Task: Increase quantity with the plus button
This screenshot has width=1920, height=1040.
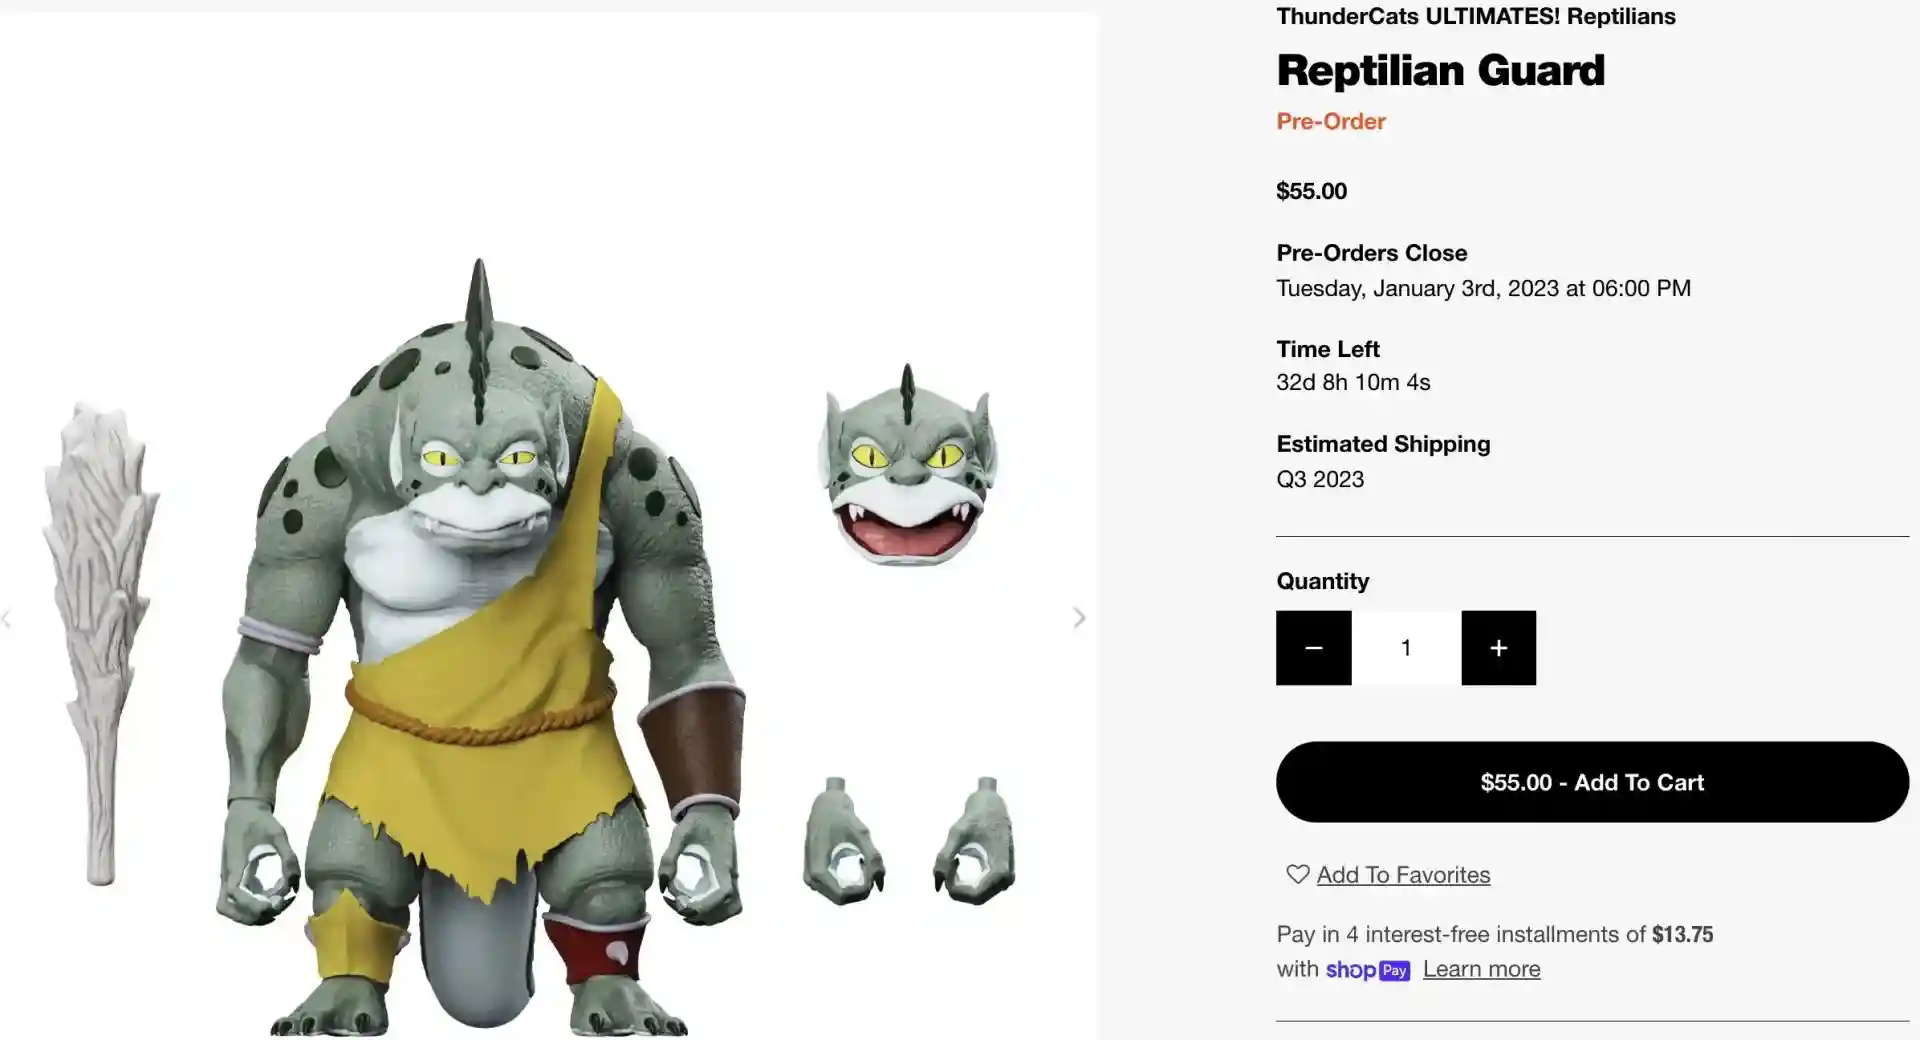Action: [x=1498, y=648]
